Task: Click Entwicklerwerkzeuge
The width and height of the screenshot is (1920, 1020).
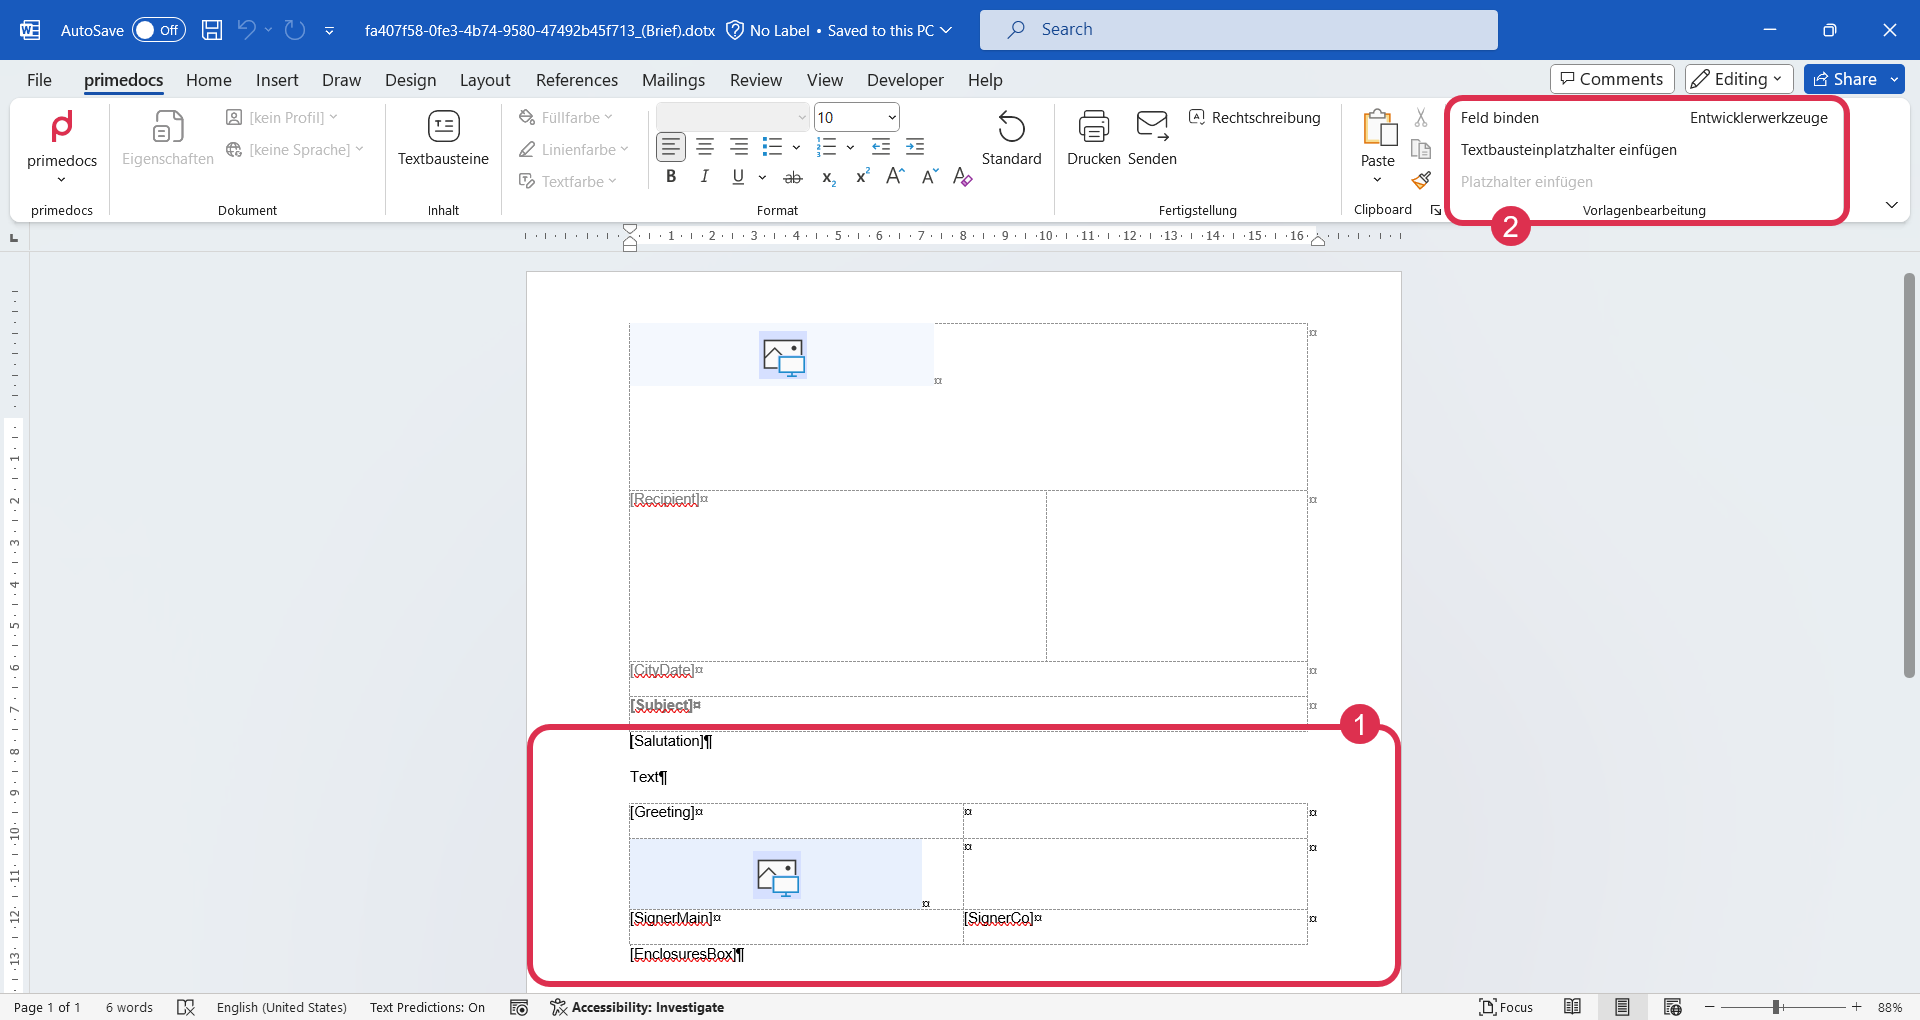Action: click(x=1759, y=118)
